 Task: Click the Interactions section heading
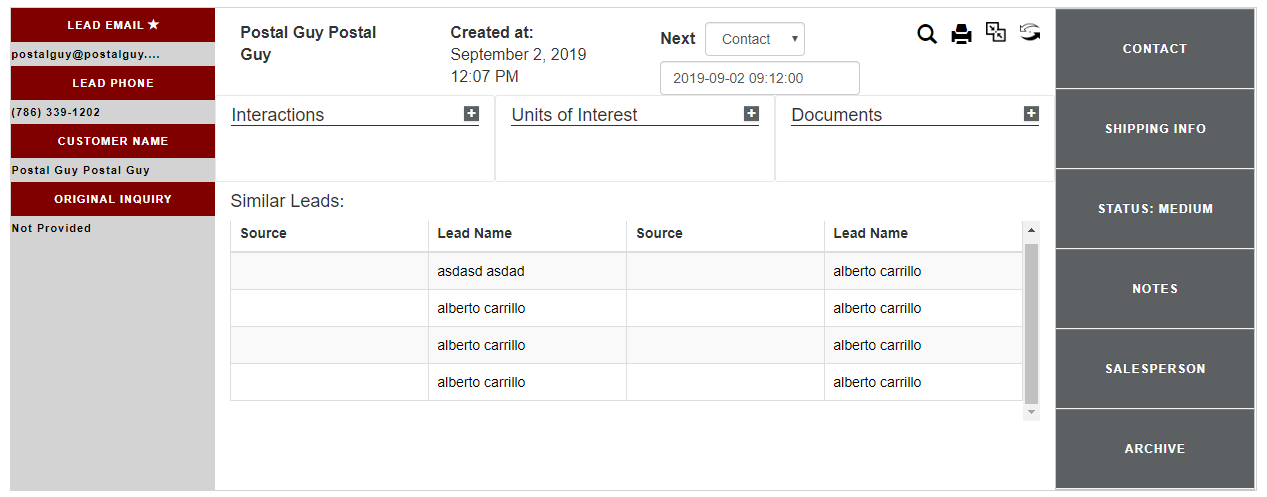pyautogui.click(x=278, y=115)
